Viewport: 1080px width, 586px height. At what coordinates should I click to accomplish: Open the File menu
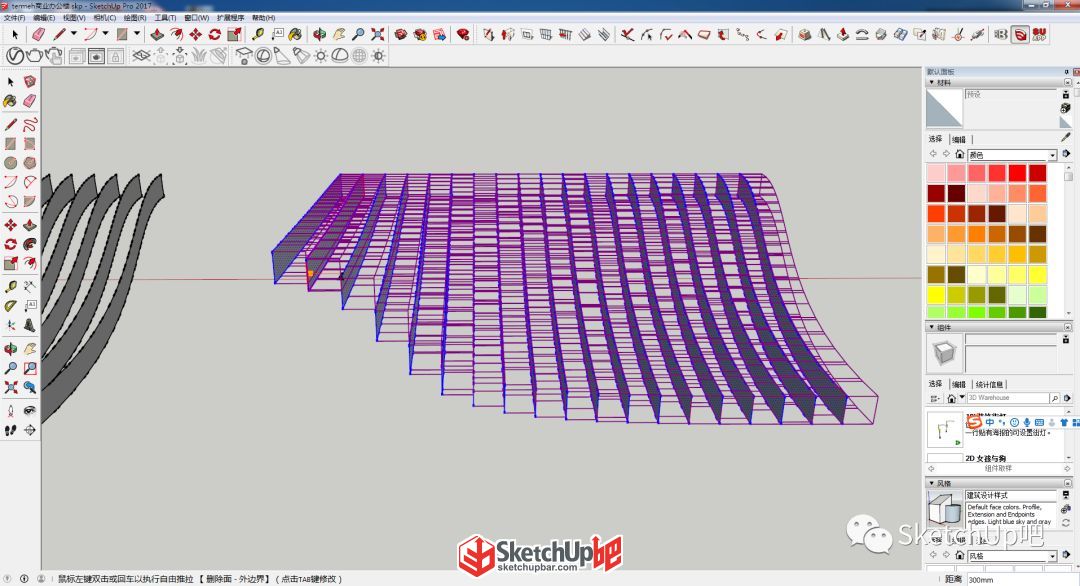click(x=14, y=18)
